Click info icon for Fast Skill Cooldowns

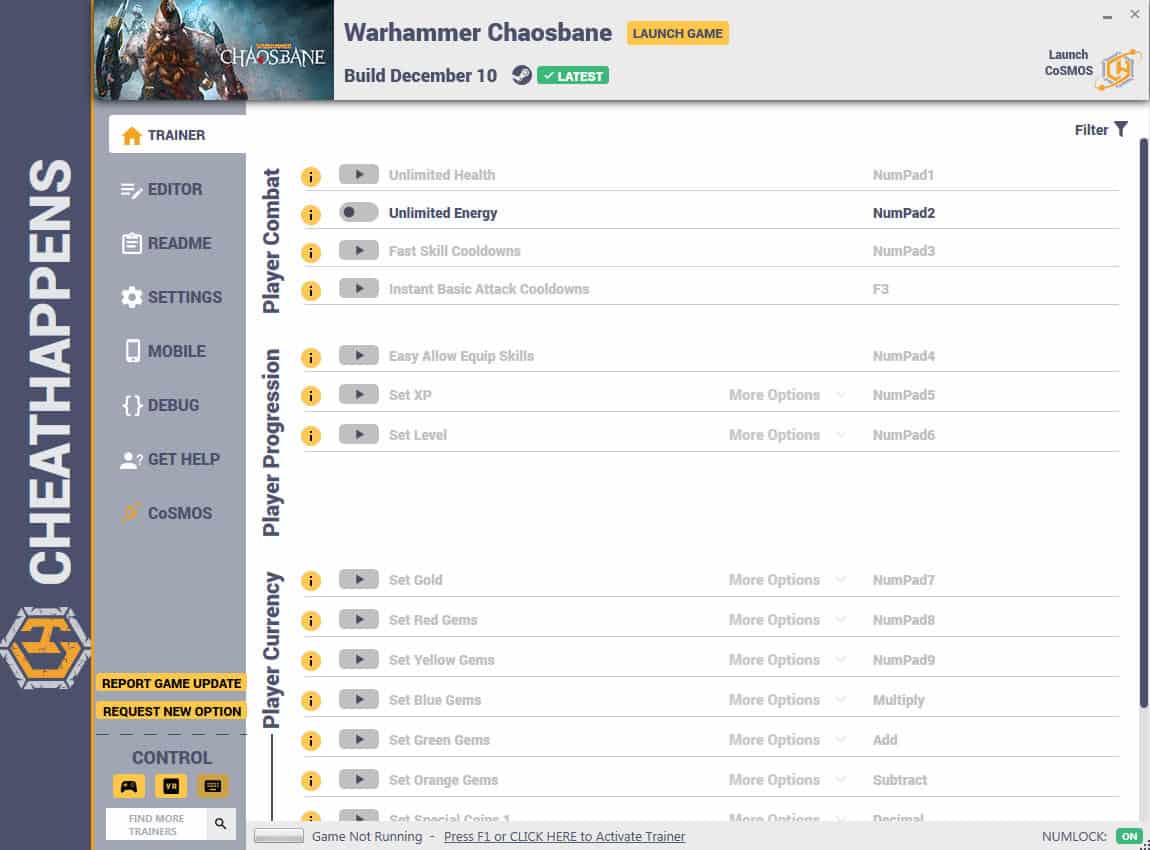click(311, 253)
